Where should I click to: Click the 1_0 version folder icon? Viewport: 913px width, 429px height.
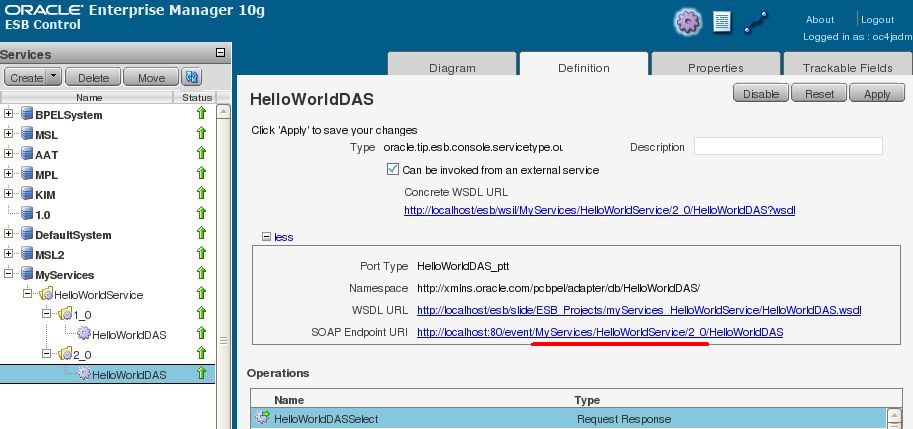[x=65, y=314]
